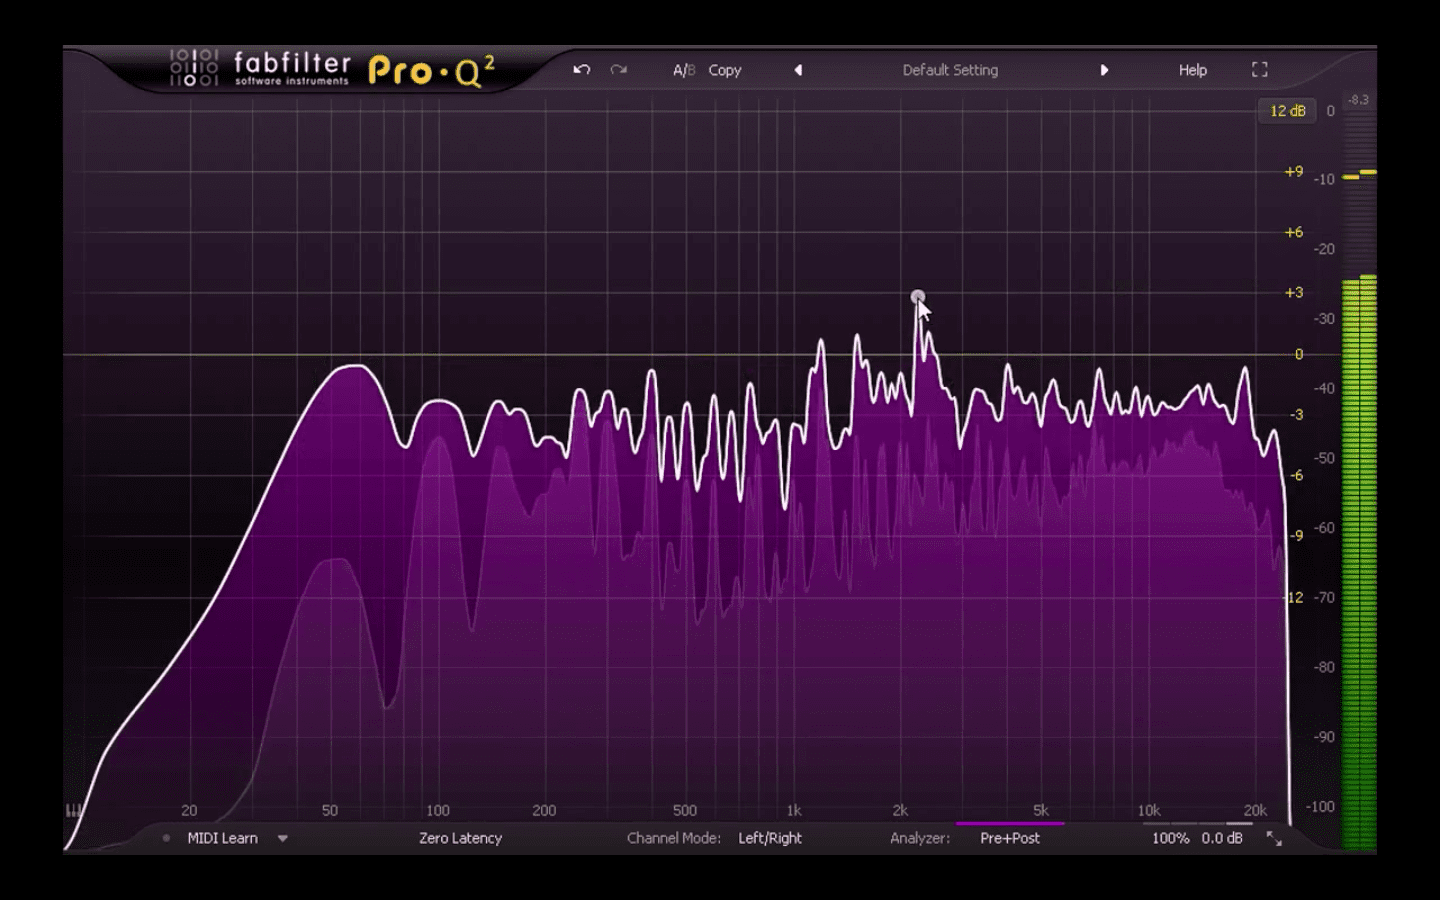Screen dimensions: 1440x900
Task: Click the Zero Latency processing mode button
Action: [460, 838]
